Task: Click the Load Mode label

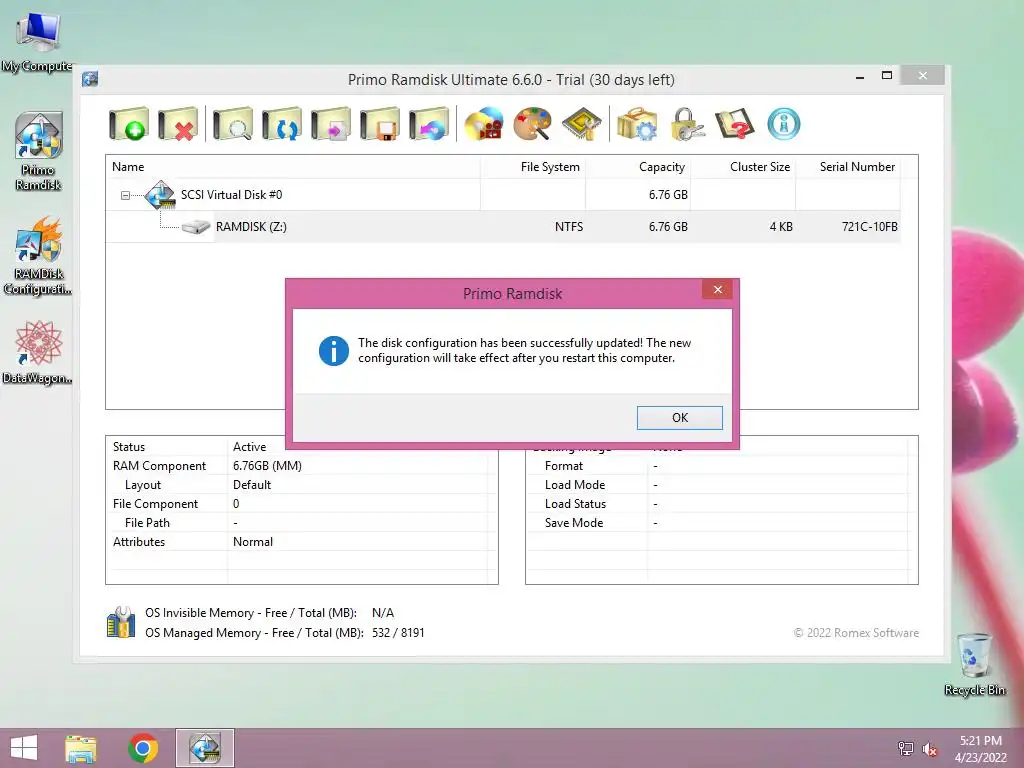Action: (575, 485)
